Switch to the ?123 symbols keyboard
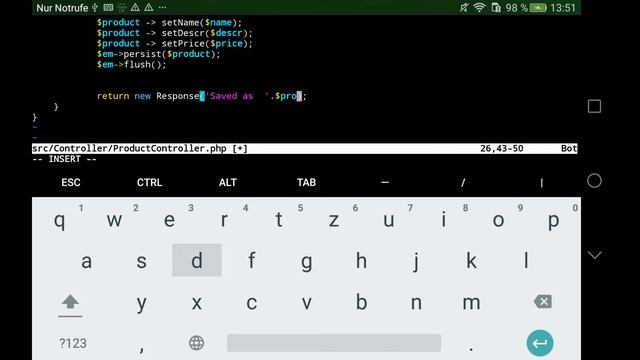The width and height of the screenshot is (640, 360). [x=73, y=343]
